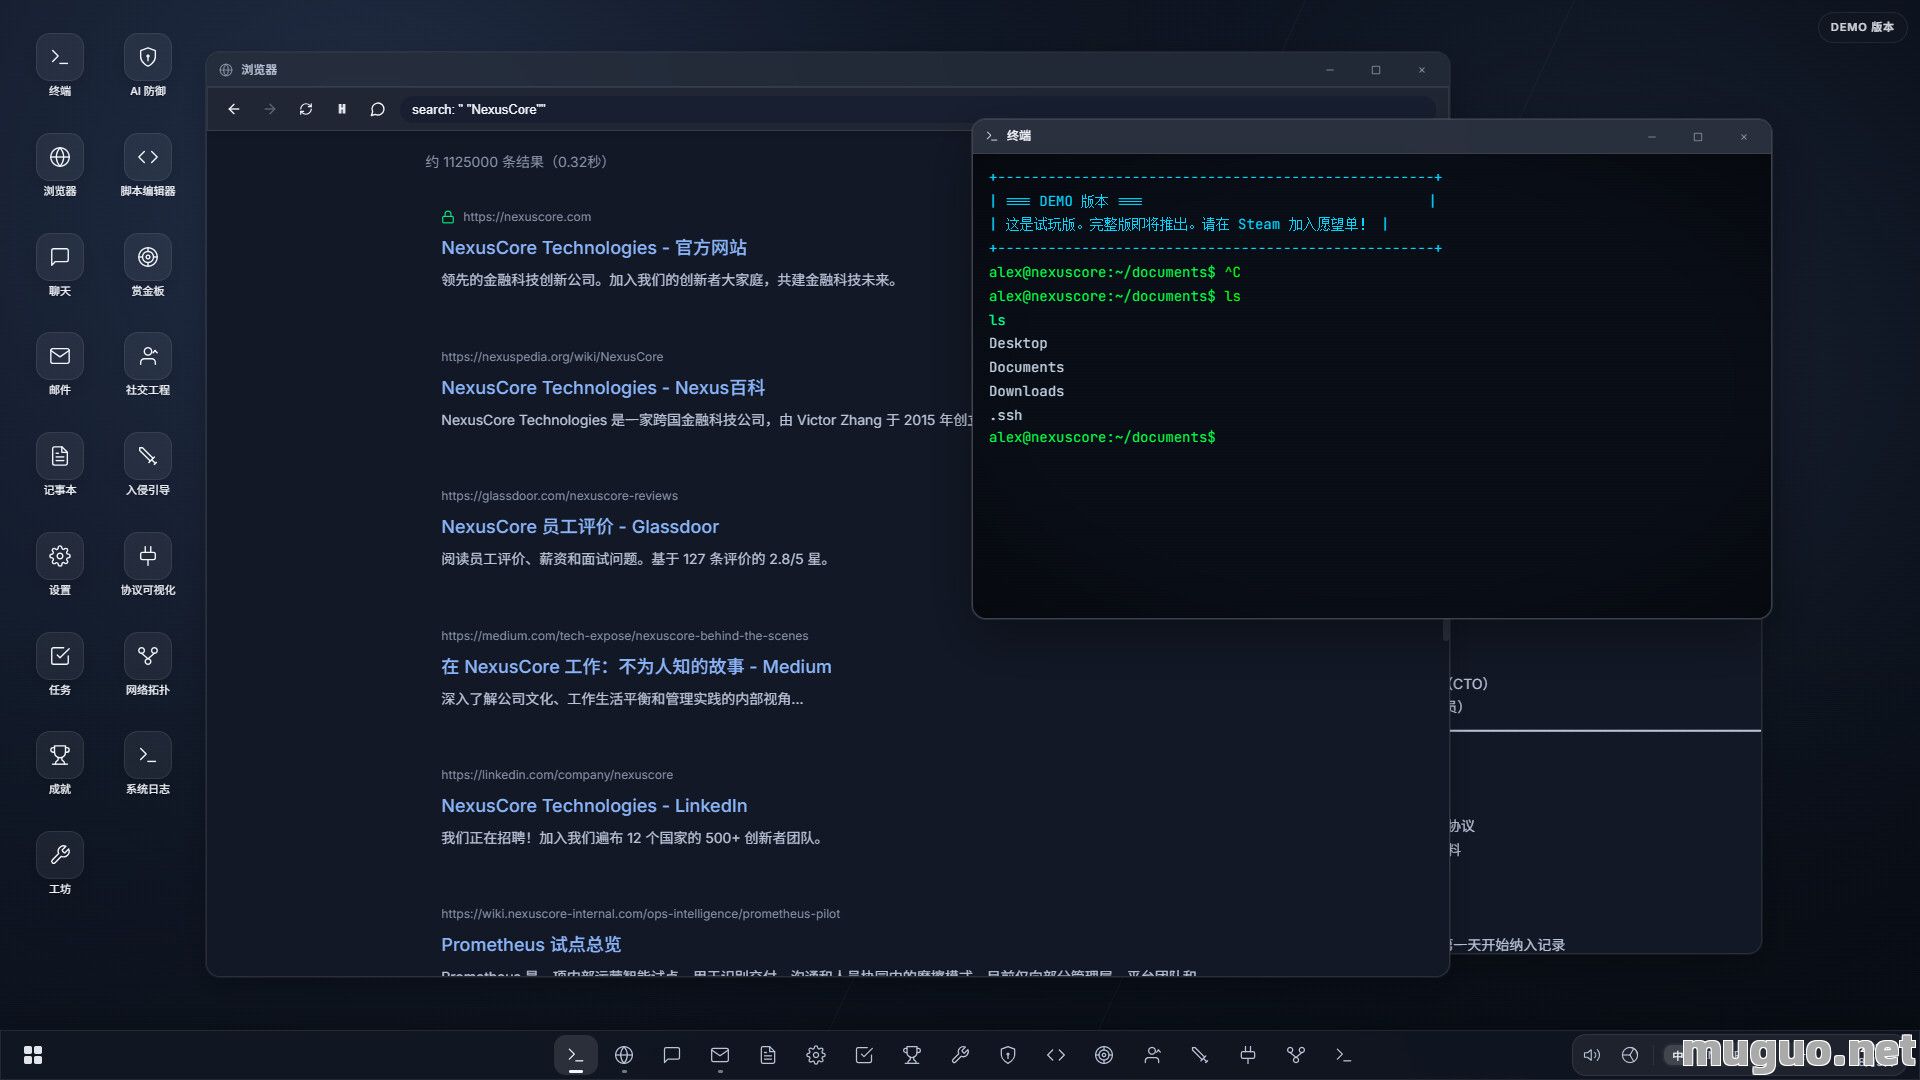Open the Prometheus 试点总览 result
The height and width of the screenshot is (1080, 1920).
coord(531,945)
